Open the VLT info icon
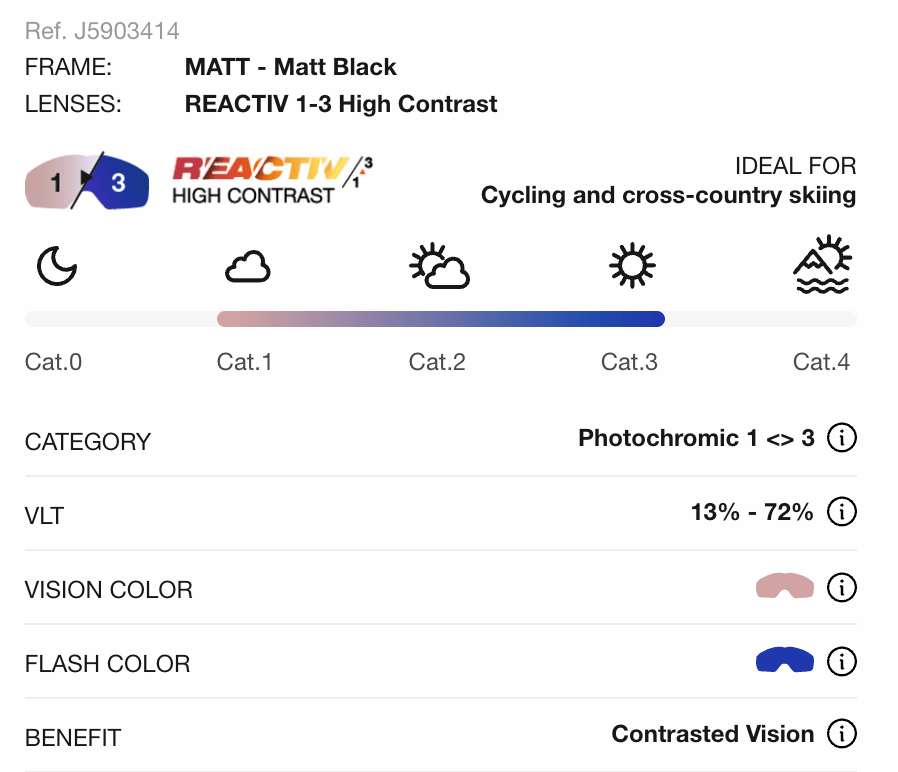898x772 pixels. pyautogui.click(x=842, y=513)
